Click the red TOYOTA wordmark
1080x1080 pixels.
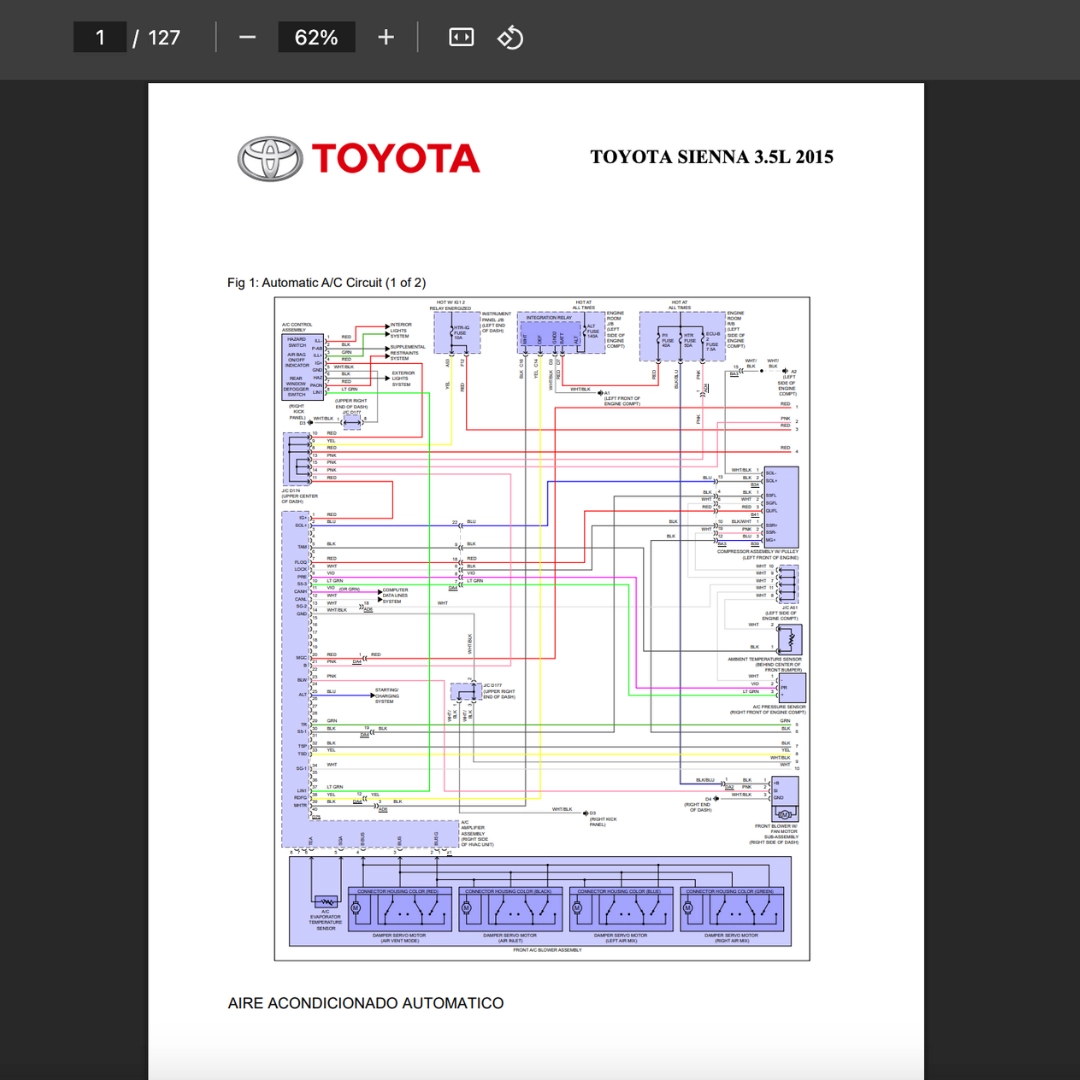click(395, 158)
